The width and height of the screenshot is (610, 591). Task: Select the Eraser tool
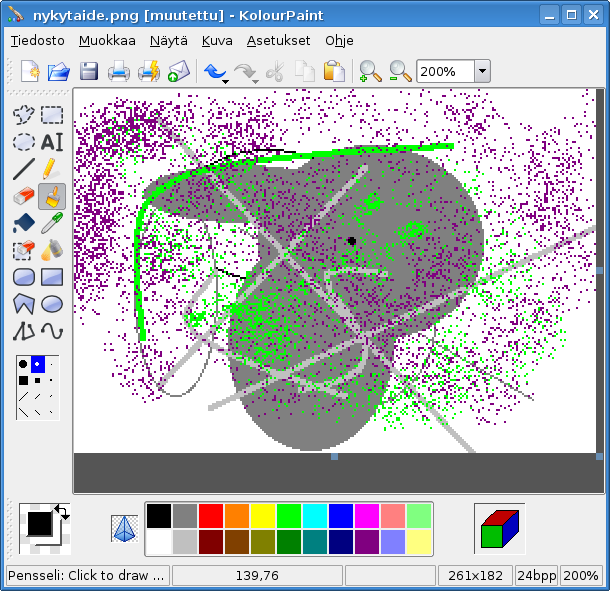pyautogui.click(x=25, y=196)
